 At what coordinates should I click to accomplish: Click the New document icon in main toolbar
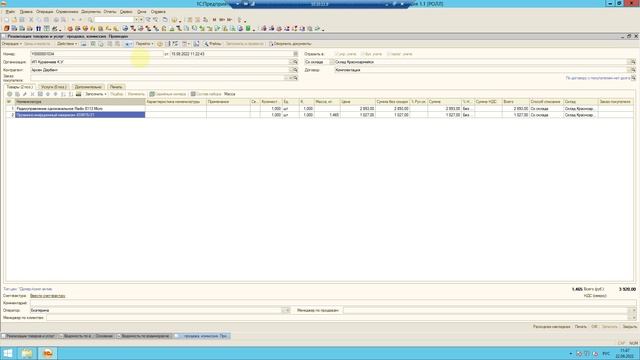click(7, 20)
